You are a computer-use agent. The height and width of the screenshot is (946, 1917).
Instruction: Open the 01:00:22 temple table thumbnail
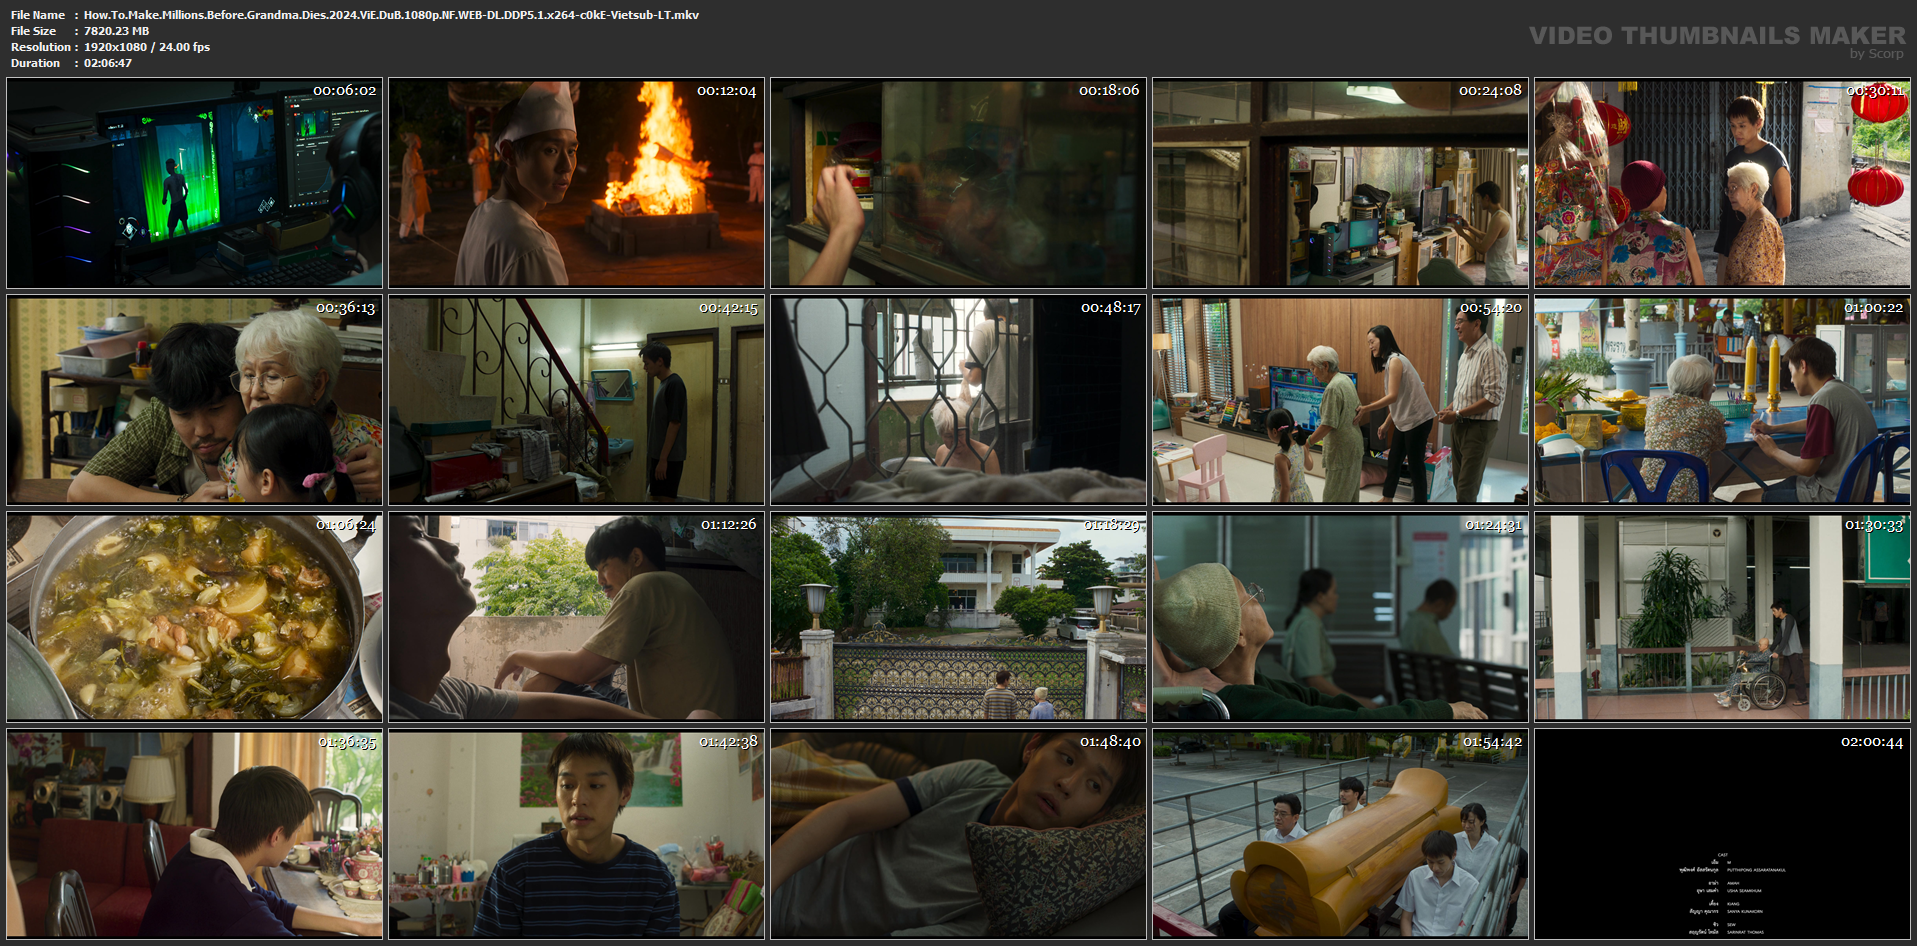1723,400
